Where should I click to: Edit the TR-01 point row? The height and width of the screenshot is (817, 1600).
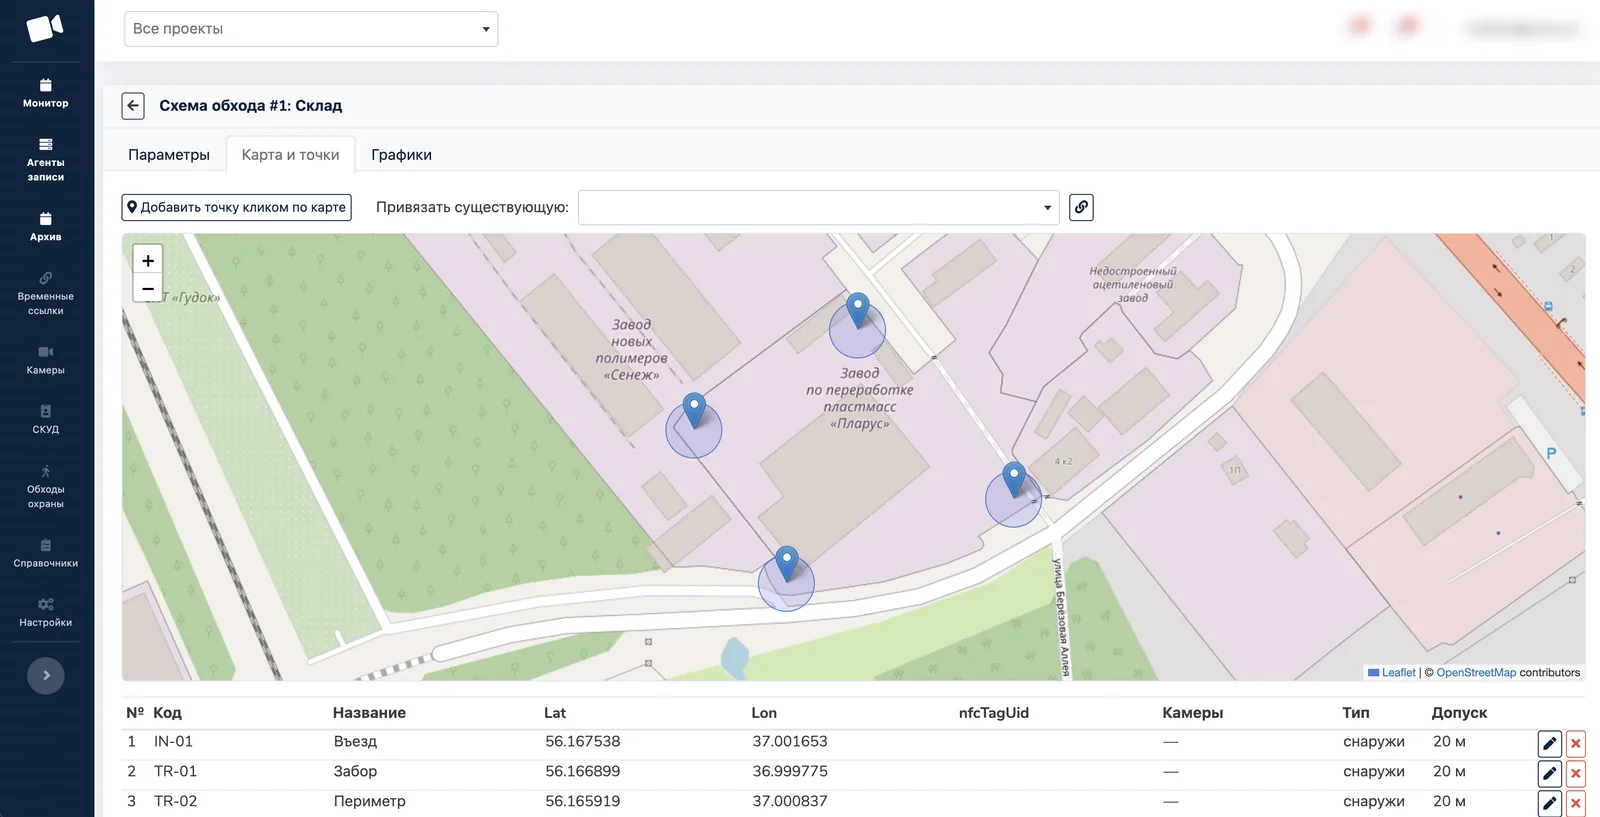1549,773
